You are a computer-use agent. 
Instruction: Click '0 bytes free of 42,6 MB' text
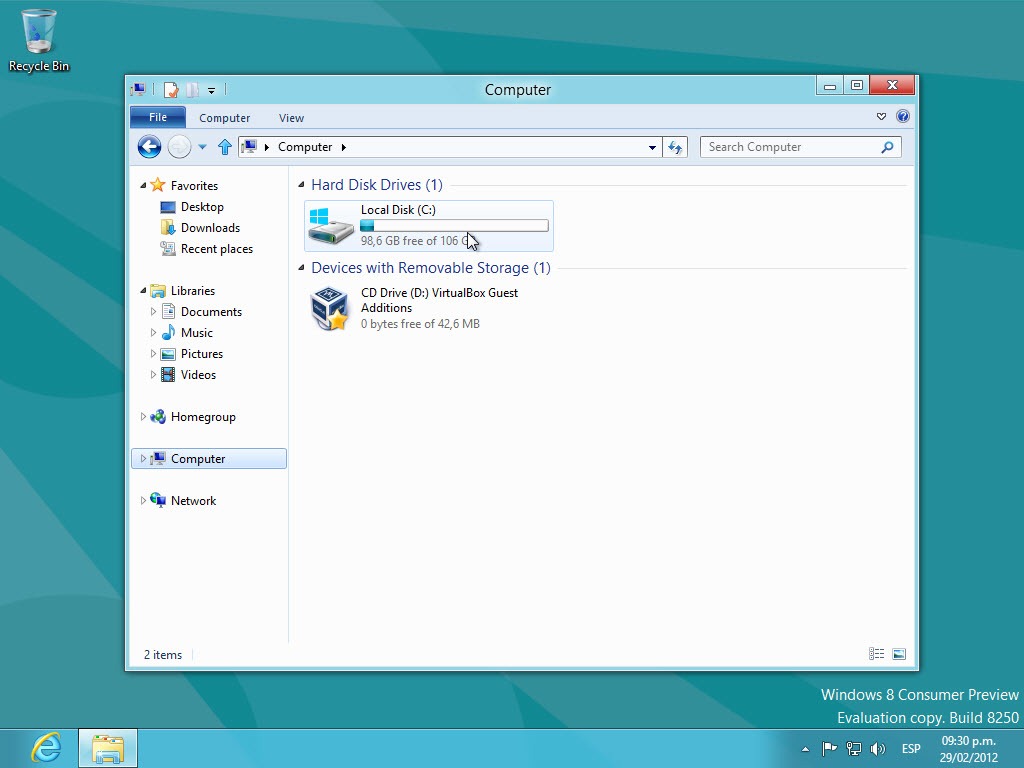pyautogui.click(x=420, y=324)
